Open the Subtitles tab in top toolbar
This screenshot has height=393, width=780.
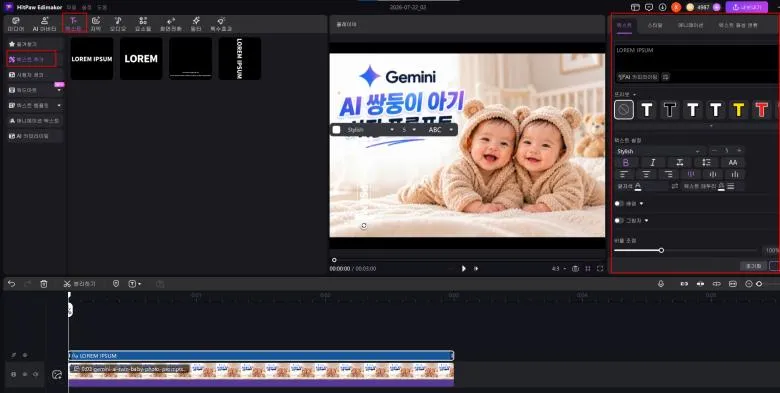96,24
